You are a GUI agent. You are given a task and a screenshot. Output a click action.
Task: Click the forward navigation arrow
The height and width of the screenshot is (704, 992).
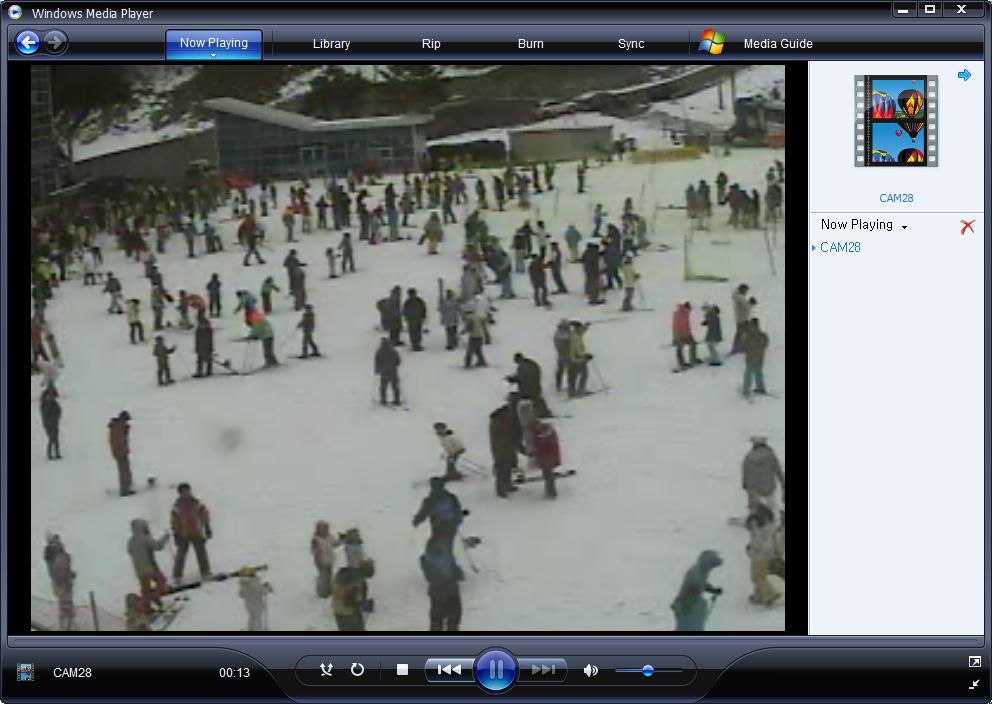(56, 42)
